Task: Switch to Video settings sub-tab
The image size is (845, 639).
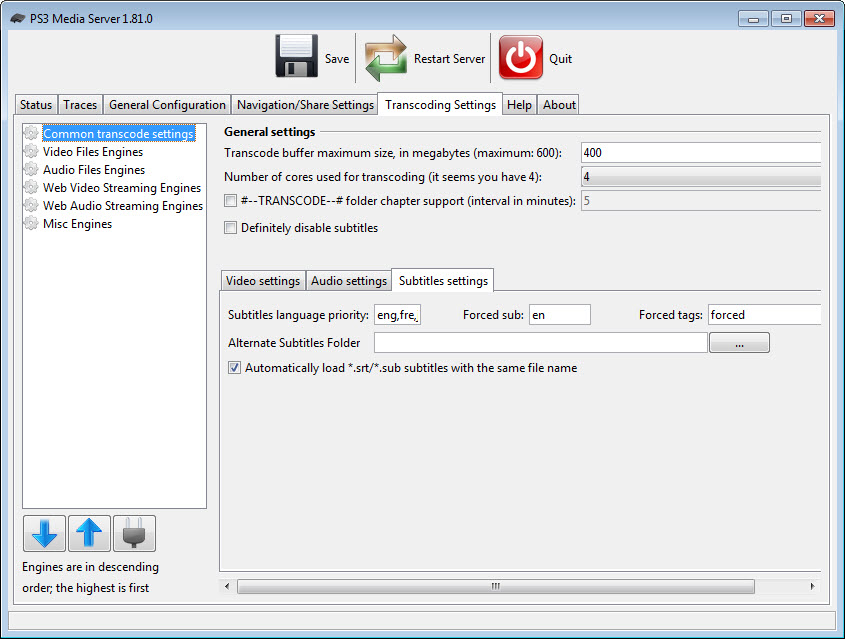Action: click(263, 281)
